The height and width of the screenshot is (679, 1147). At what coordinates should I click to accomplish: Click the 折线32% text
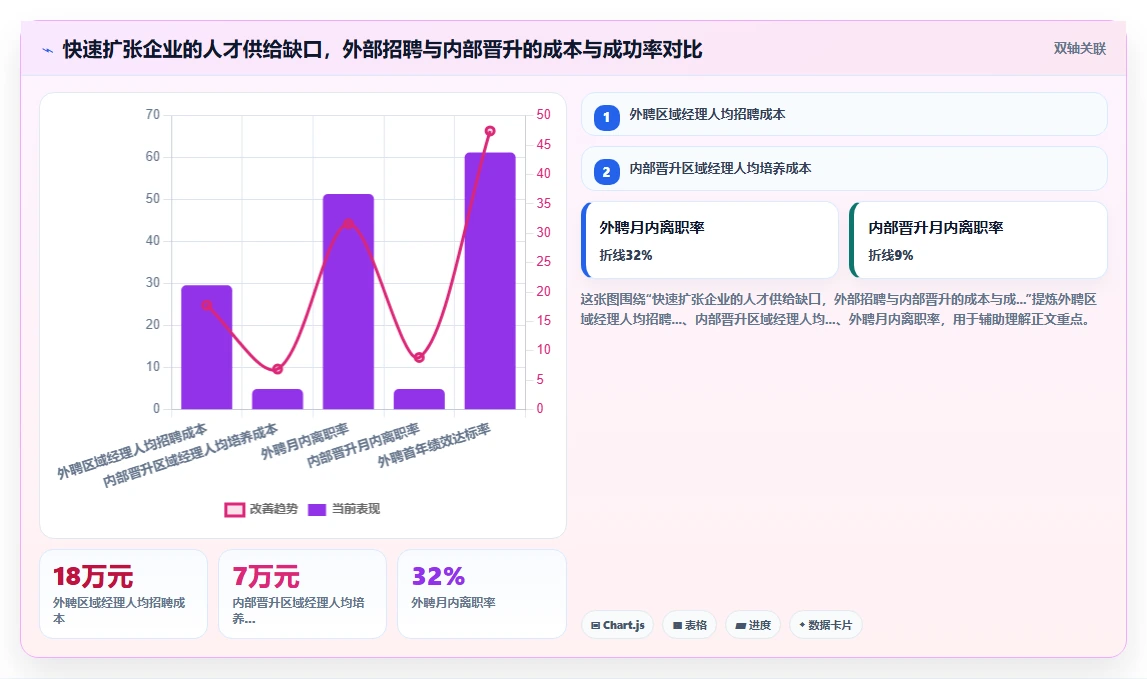pos(625,255)
